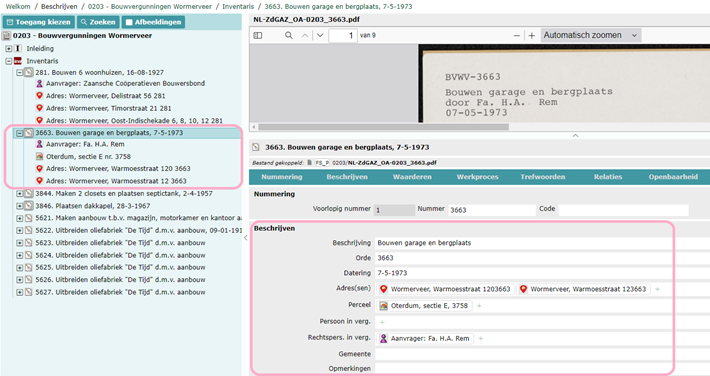Image resolution: width=710 pixels, height=376 pixels.
Task: Zoom in the PDF with plus
Action: click(x=532, y=35)
